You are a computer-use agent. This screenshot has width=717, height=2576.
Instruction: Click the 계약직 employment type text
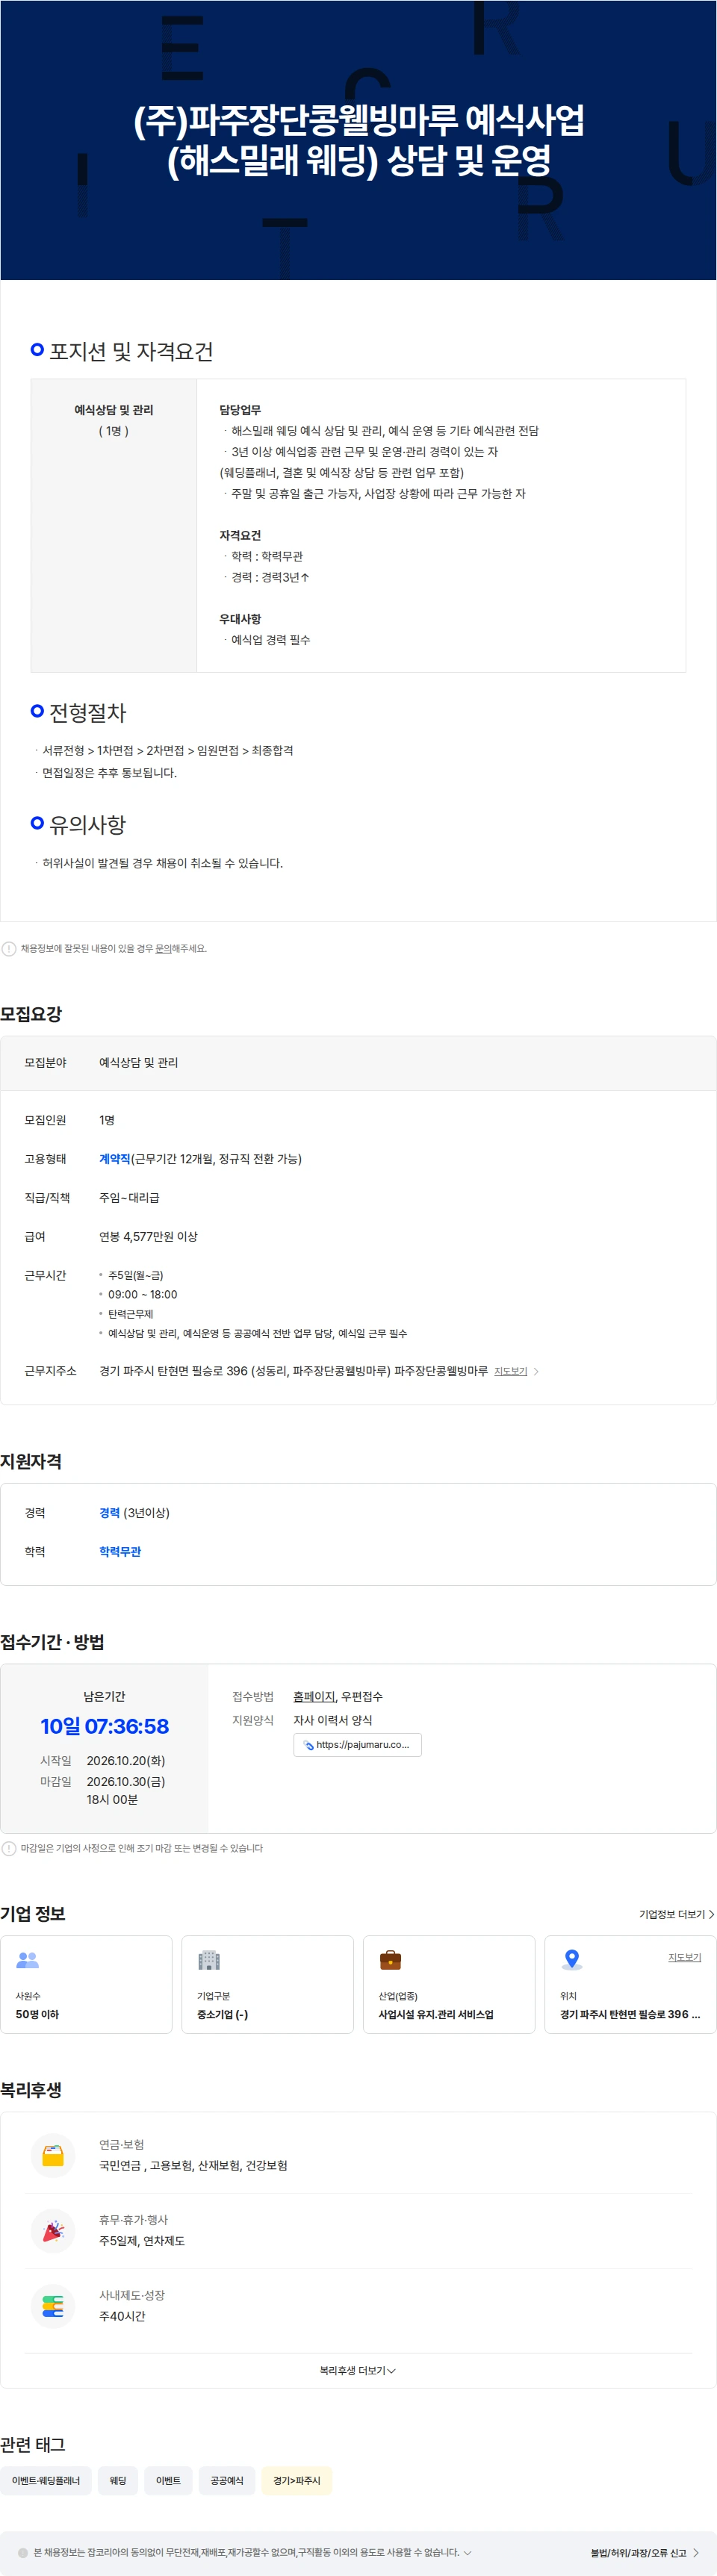[x=115, y=1159]
